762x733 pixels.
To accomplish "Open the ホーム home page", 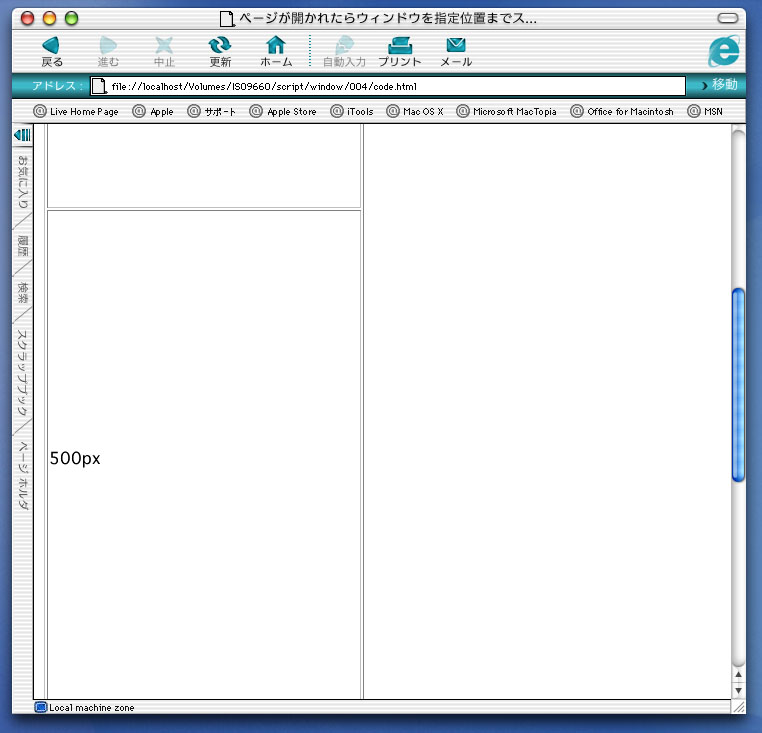I will (276, 51).
